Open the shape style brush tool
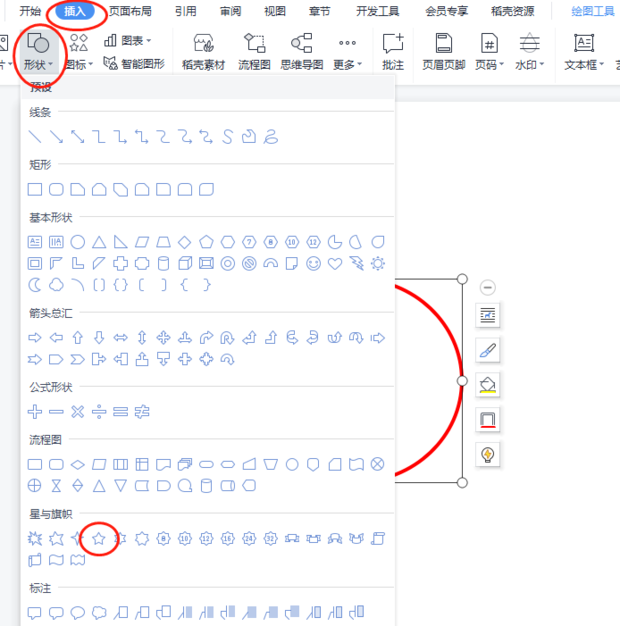Screen dimensions: 620x626 [487, 351]
